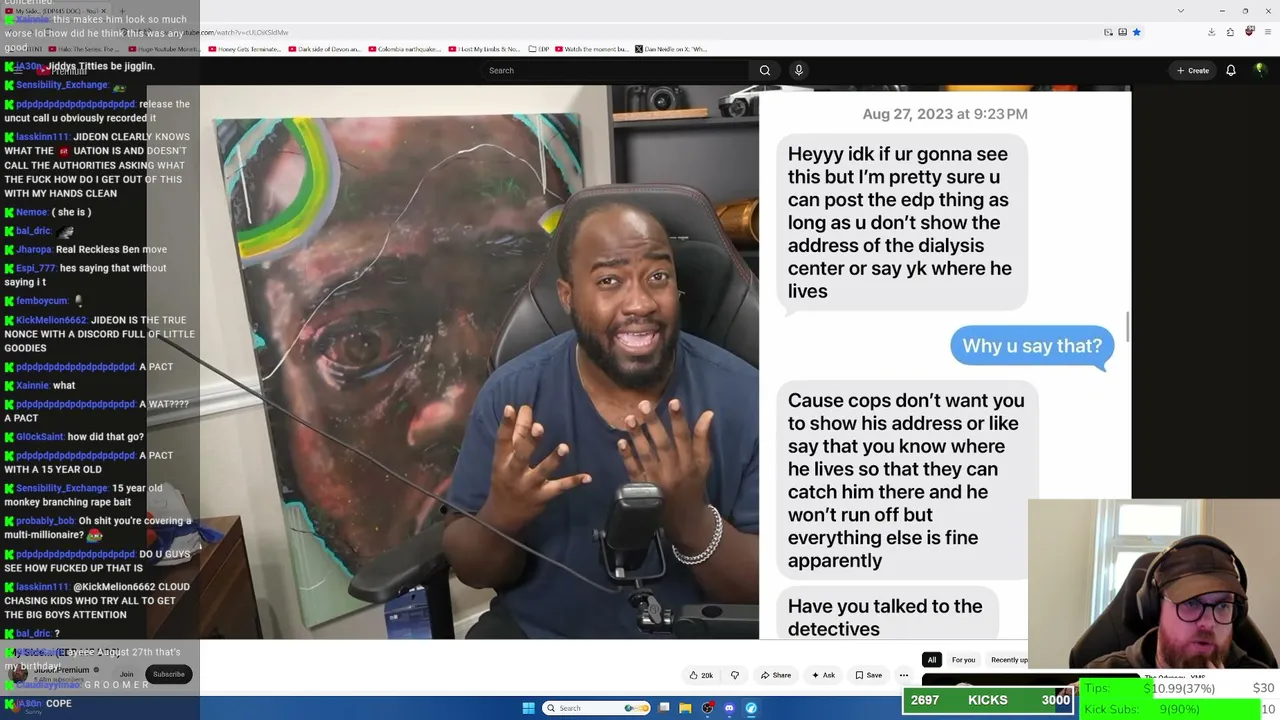Expand the browser tab list chevron

(x=1181, y=11)
